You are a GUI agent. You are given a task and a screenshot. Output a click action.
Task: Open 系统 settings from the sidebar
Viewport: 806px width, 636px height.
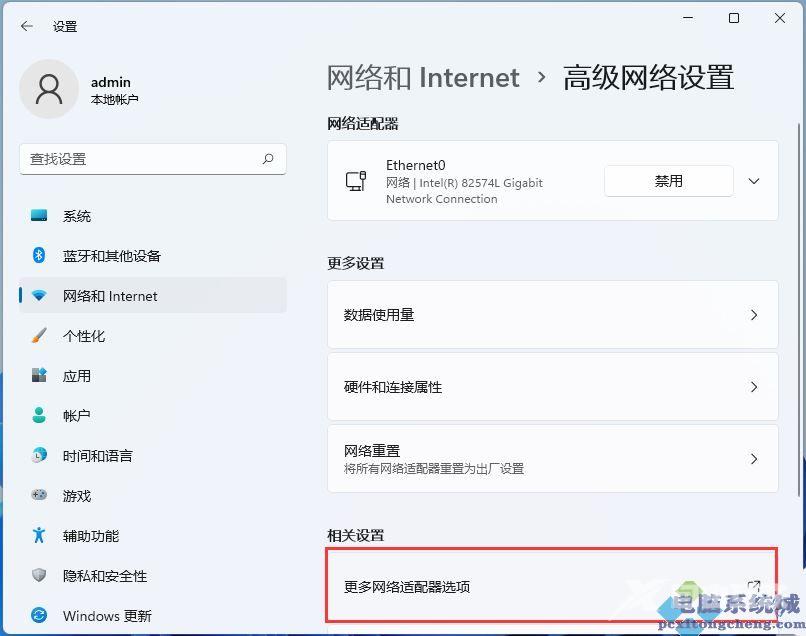[x=77, y=216]
